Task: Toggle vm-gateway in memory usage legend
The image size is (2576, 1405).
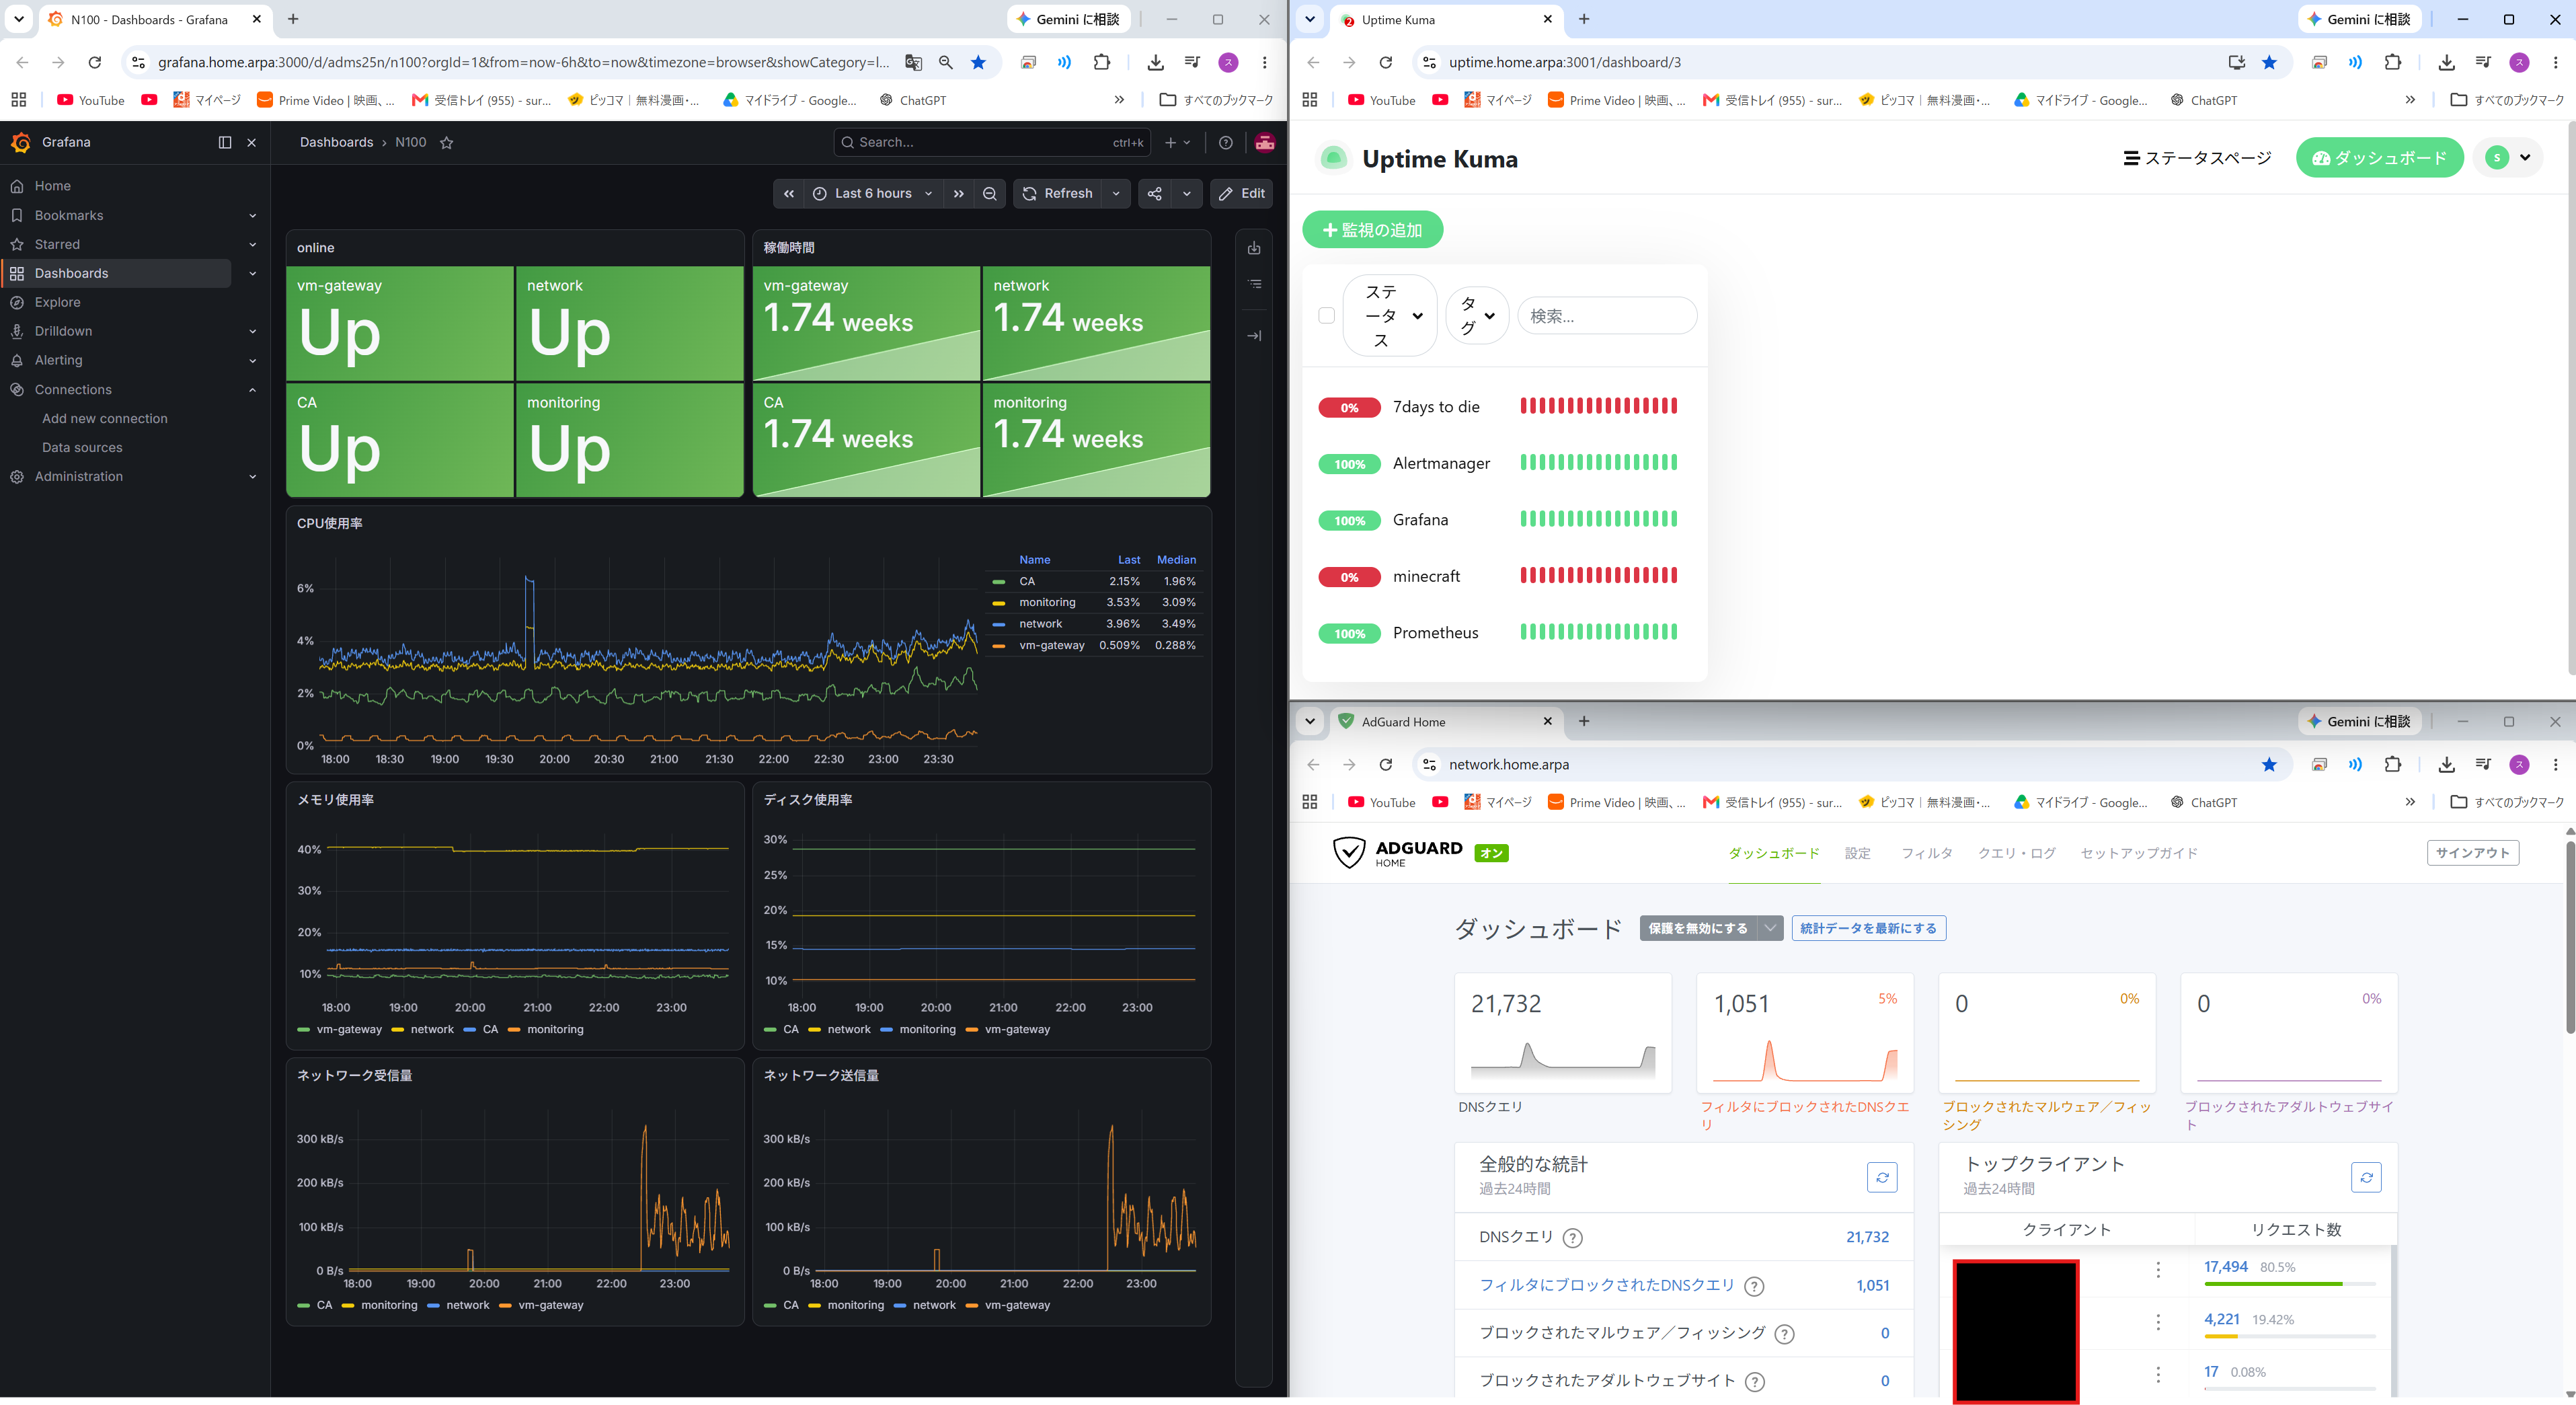Action: click(x=349, y=1029)
